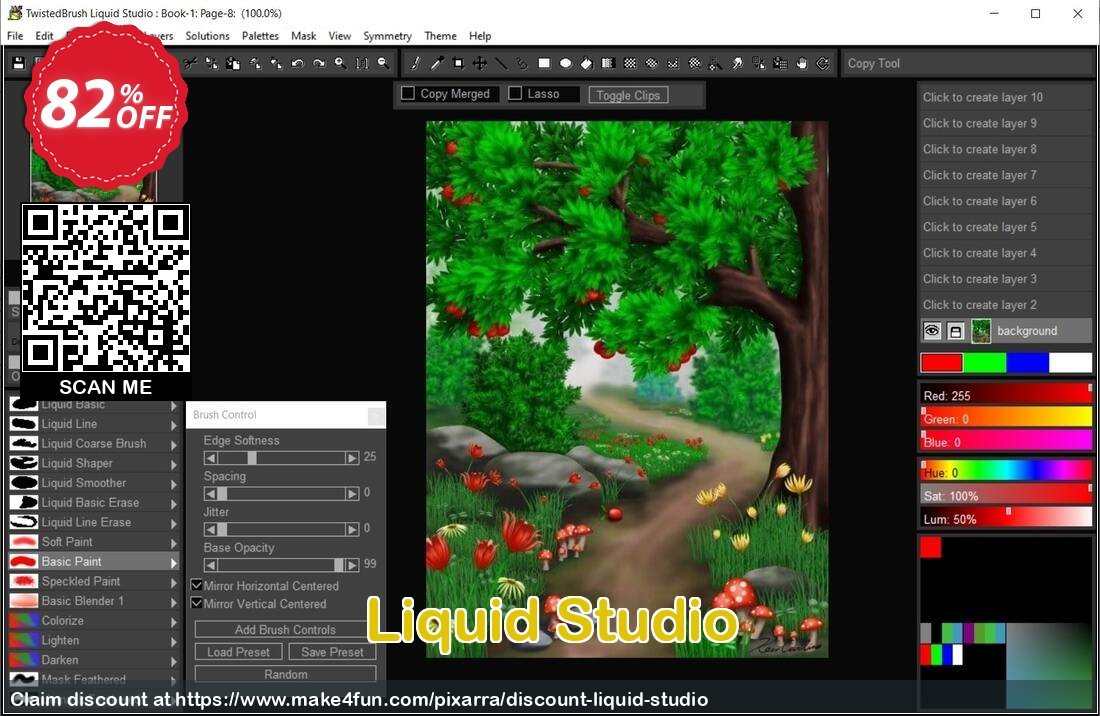This screenshot has width=1100, height=716.
Task: Click the Redo arrow icon
Action: [x=319, y=63]
